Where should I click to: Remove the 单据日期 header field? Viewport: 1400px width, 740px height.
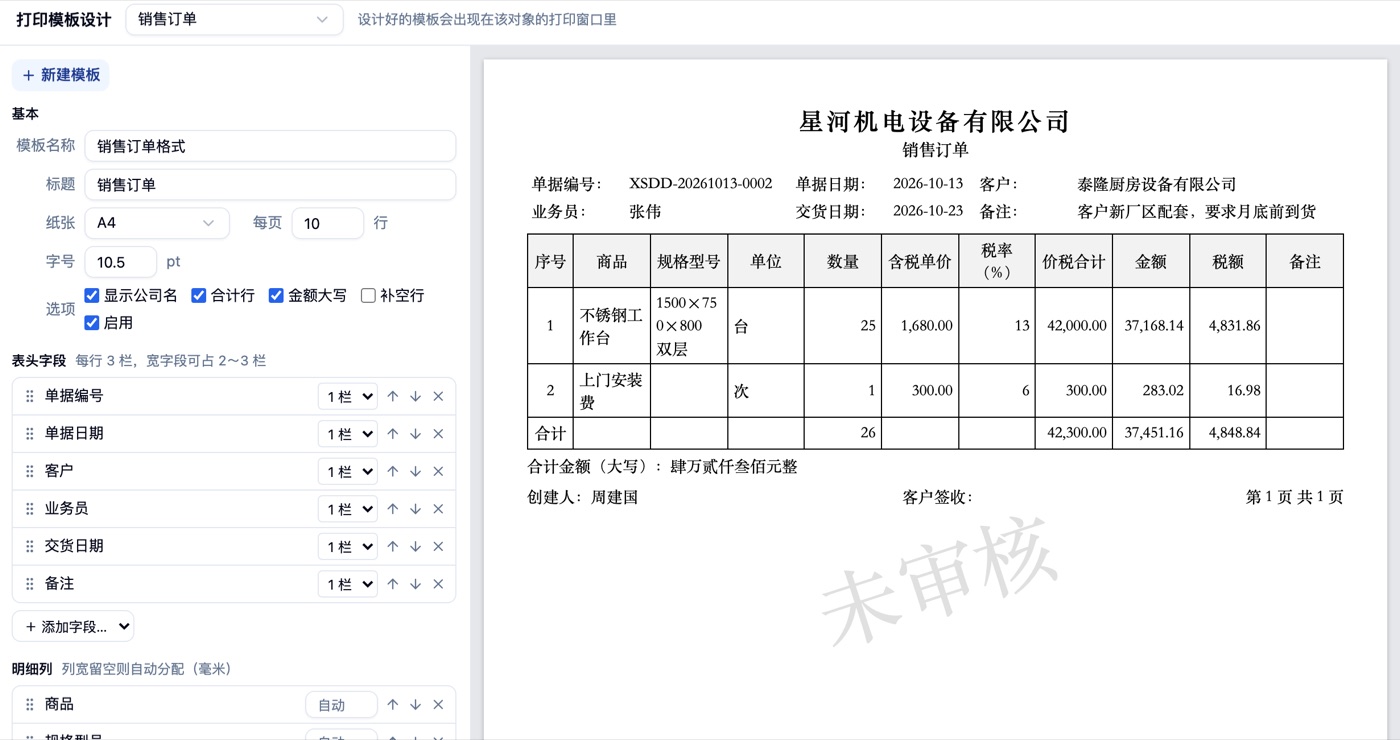[438, 434]
